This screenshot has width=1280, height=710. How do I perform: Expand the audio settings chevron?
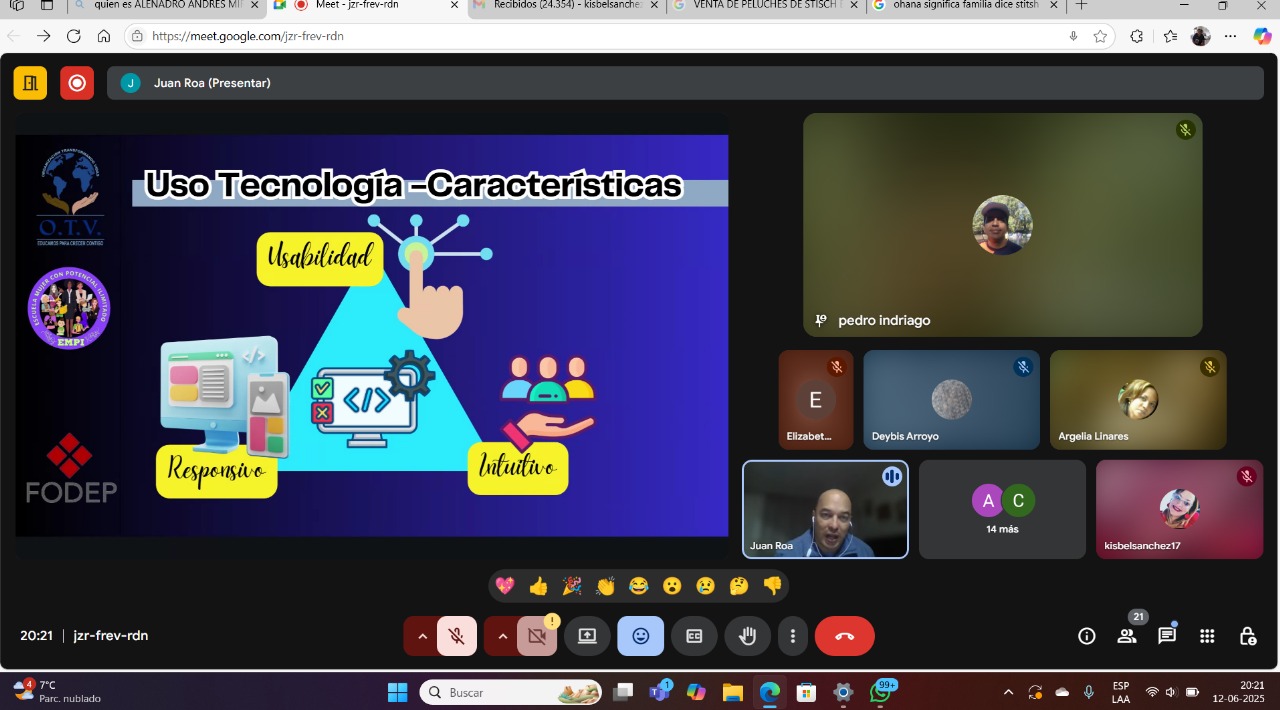(422, 636)
